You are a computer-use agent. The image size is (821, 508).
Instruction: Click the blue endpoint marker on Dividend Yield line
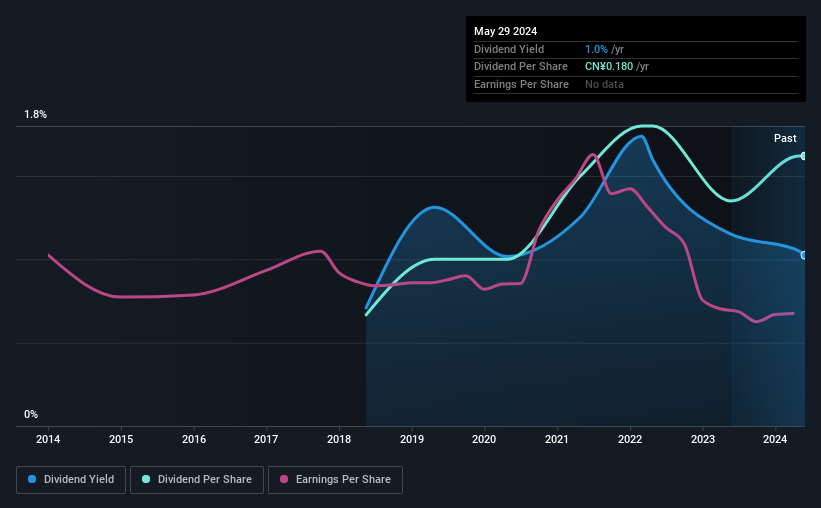(x=804, y=255)
